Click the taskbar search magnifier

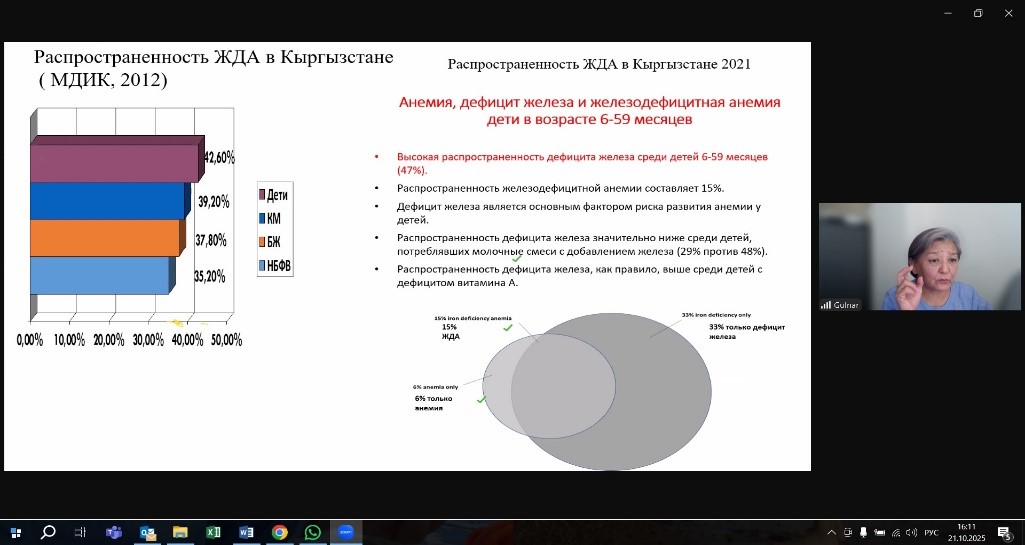coord(47,533)
